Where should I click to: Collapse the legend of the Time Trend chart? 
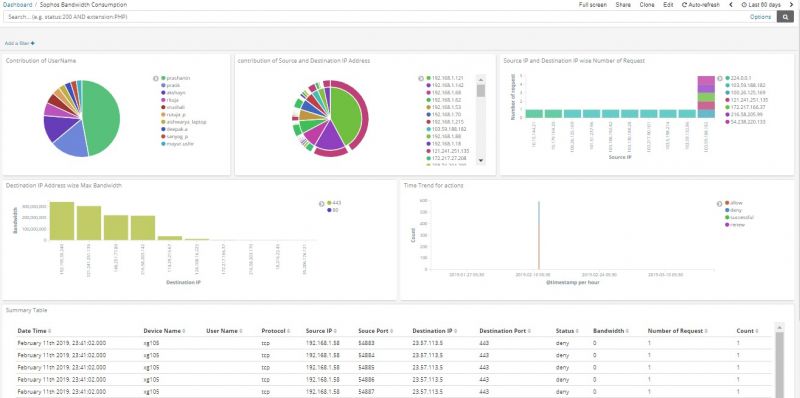719,203
